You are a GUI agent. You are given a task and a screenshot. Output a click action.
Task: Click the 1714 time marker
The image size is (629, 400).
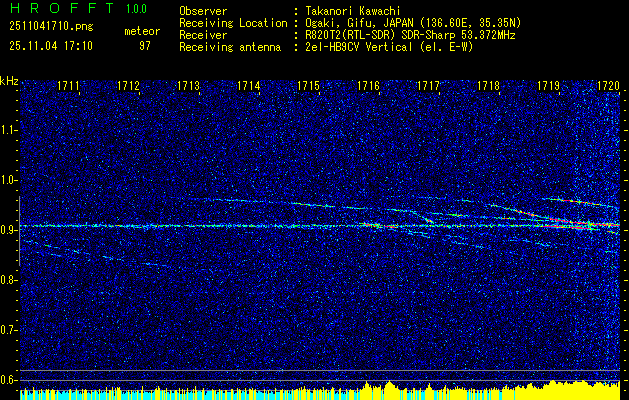pyautogui.click(x=249, y=85)
